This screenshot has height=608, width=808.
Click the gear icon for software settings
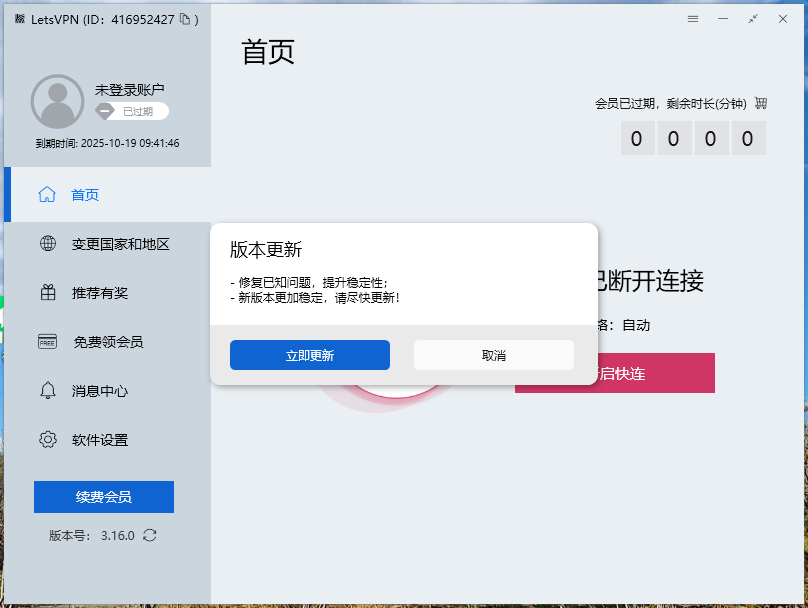pyautogui.click(x=47, y=440)
